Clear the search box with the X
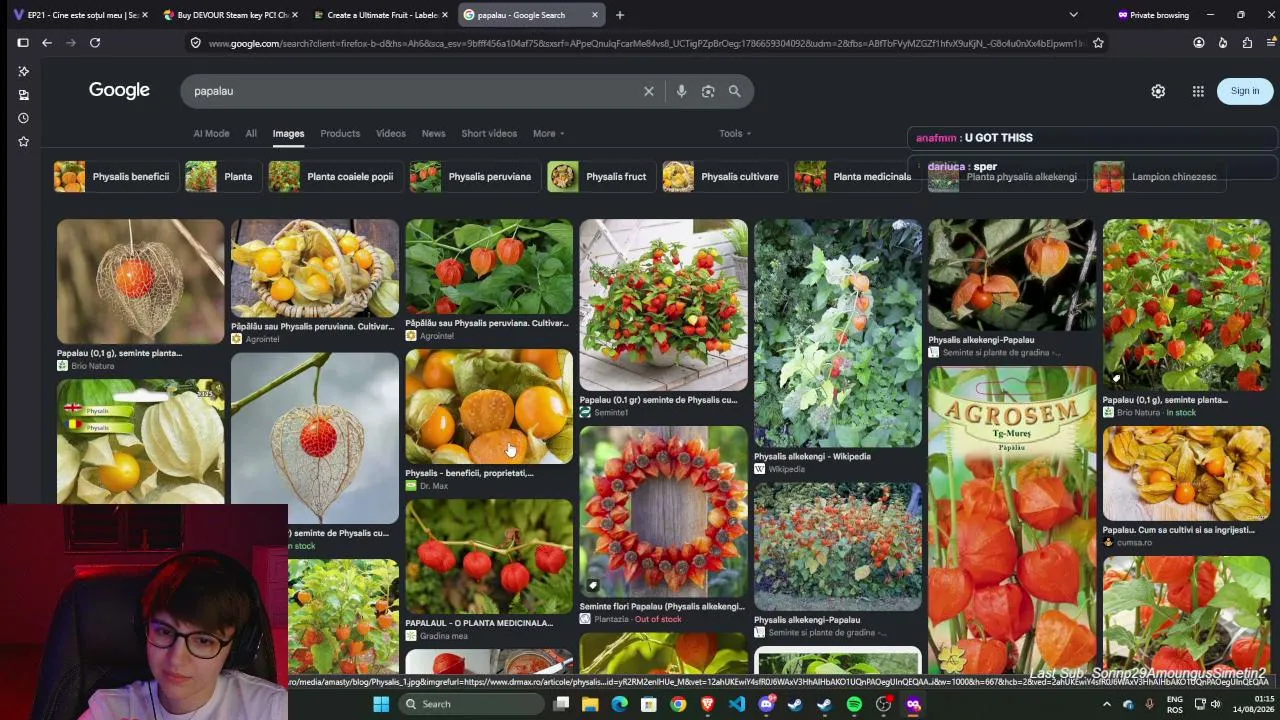 click(649, 91)
